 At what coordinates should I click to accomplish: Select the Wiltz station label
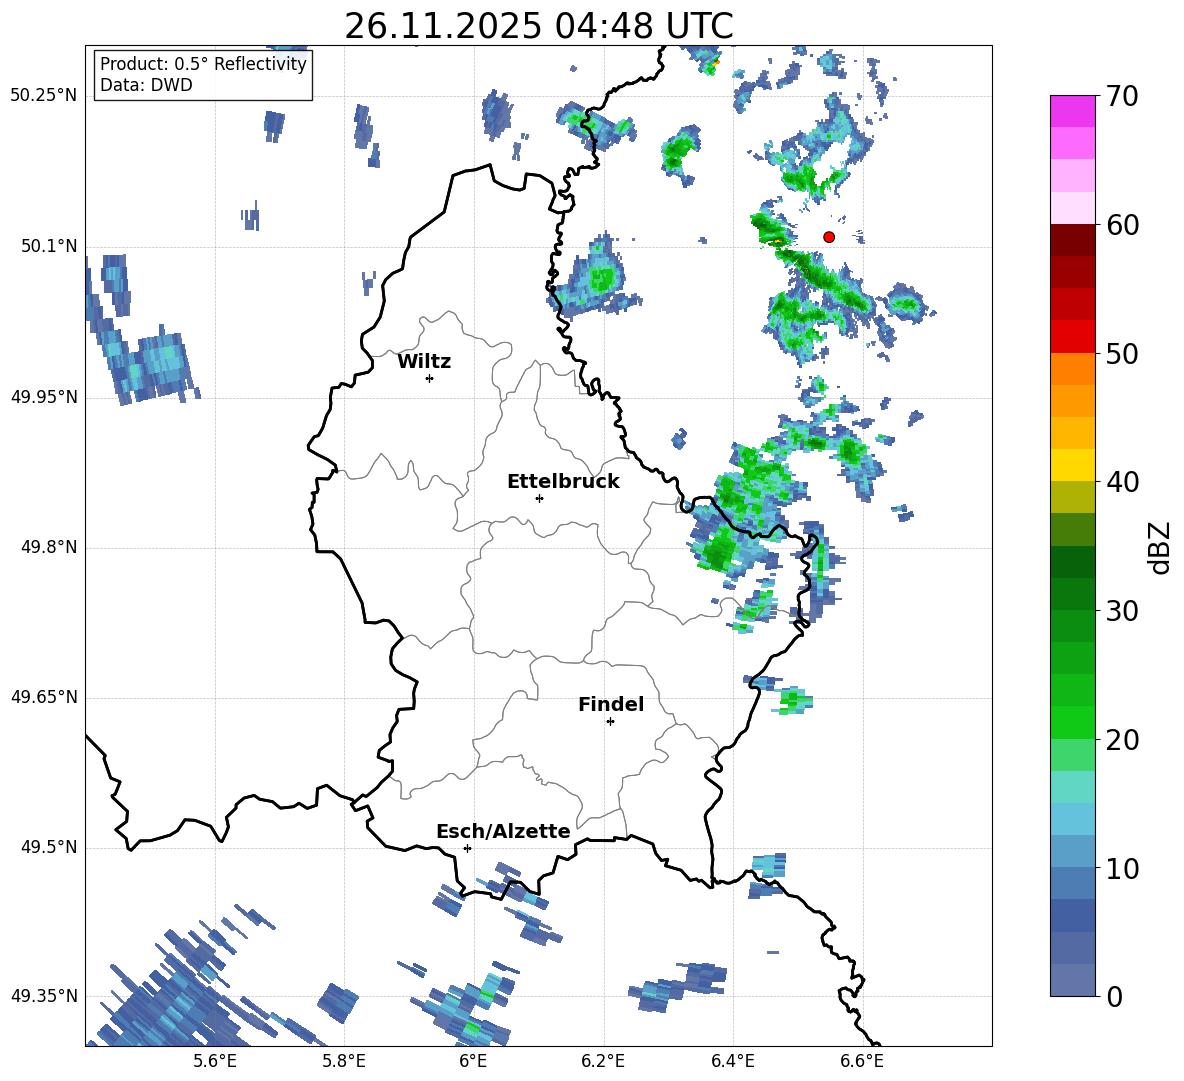point(424,362)
